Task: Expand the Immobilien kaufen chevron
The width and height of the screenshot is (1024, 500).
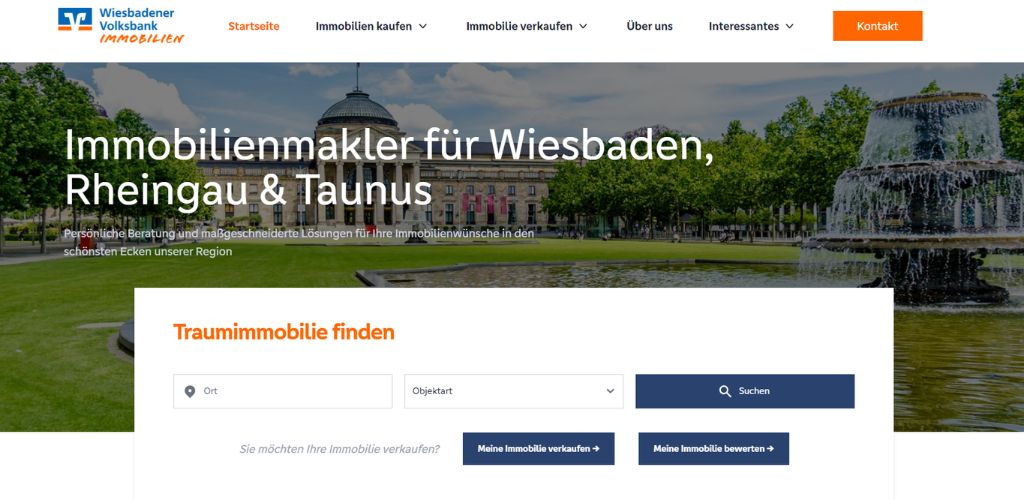Action: tap(423, 27)
